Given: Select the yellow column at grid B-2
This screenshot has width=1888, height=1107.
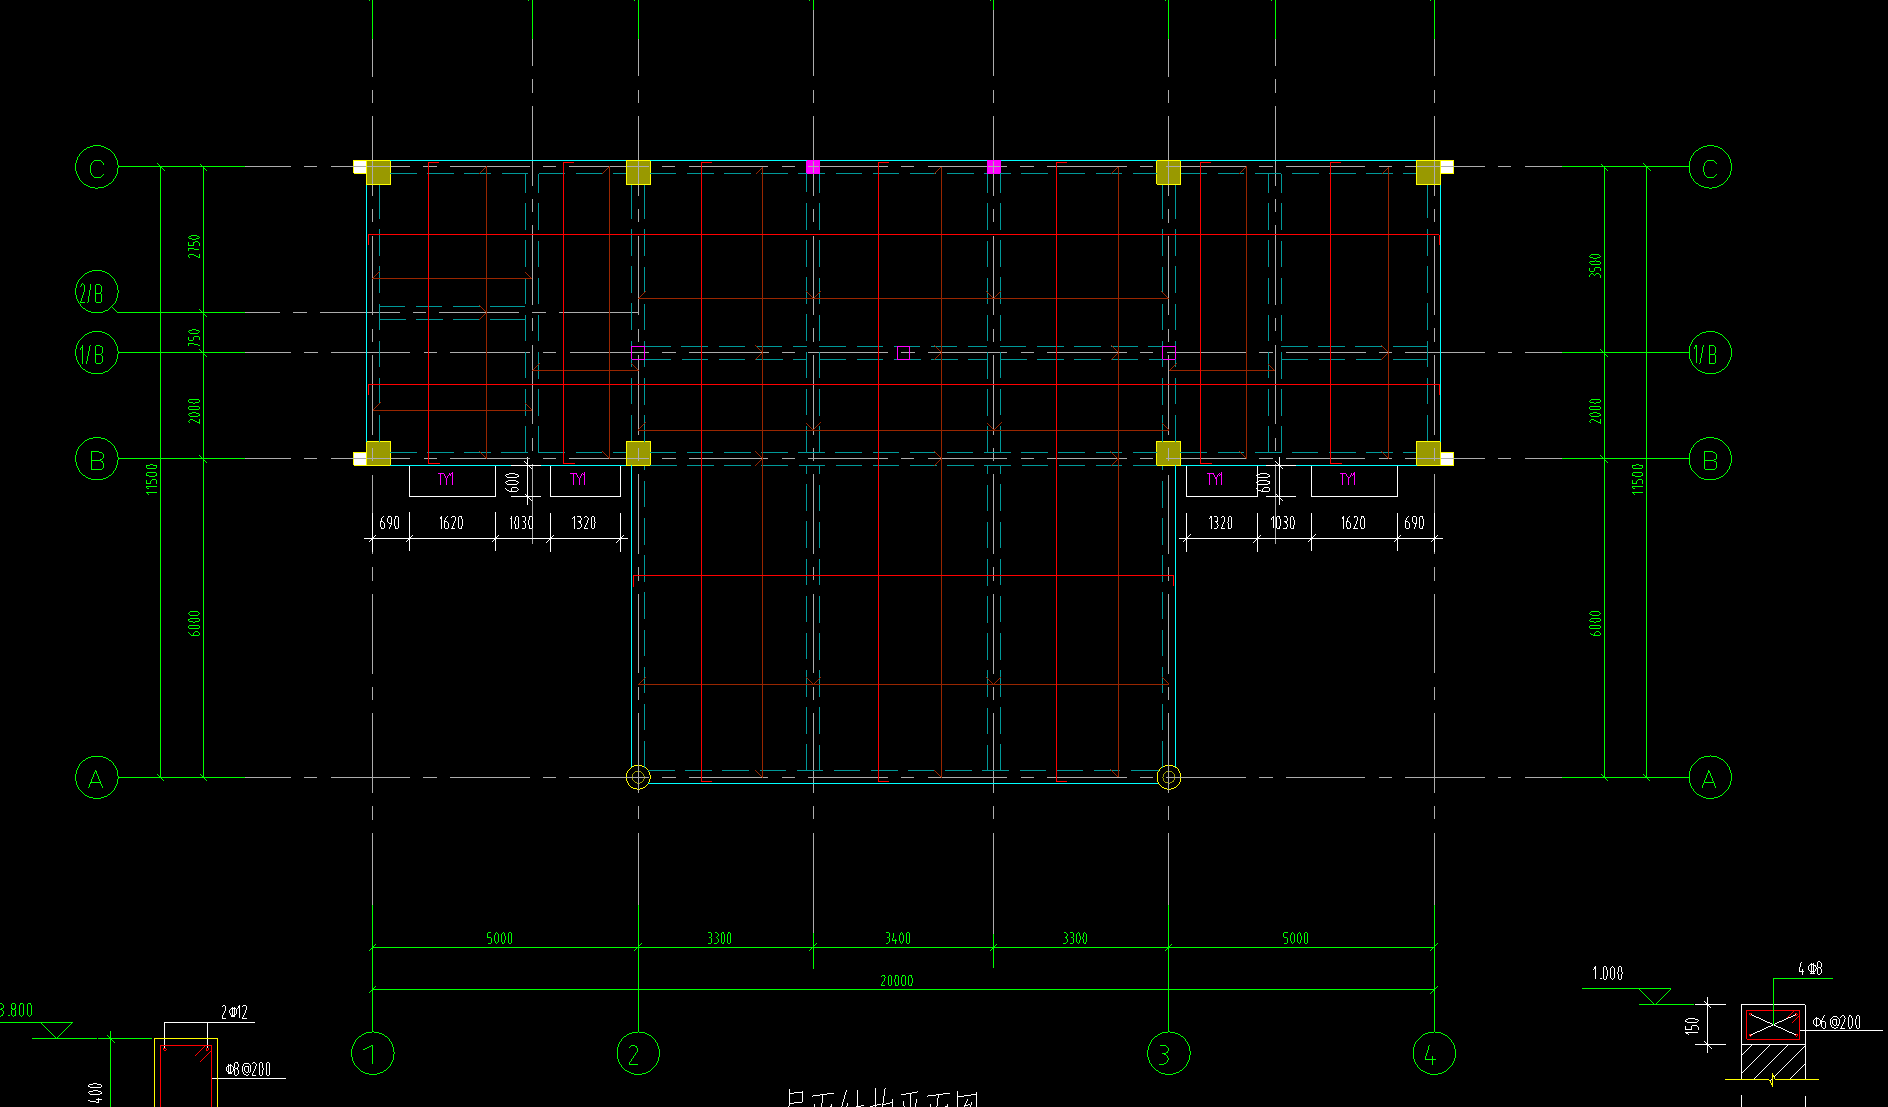Looking at the screenshot, I should [638, 453].
